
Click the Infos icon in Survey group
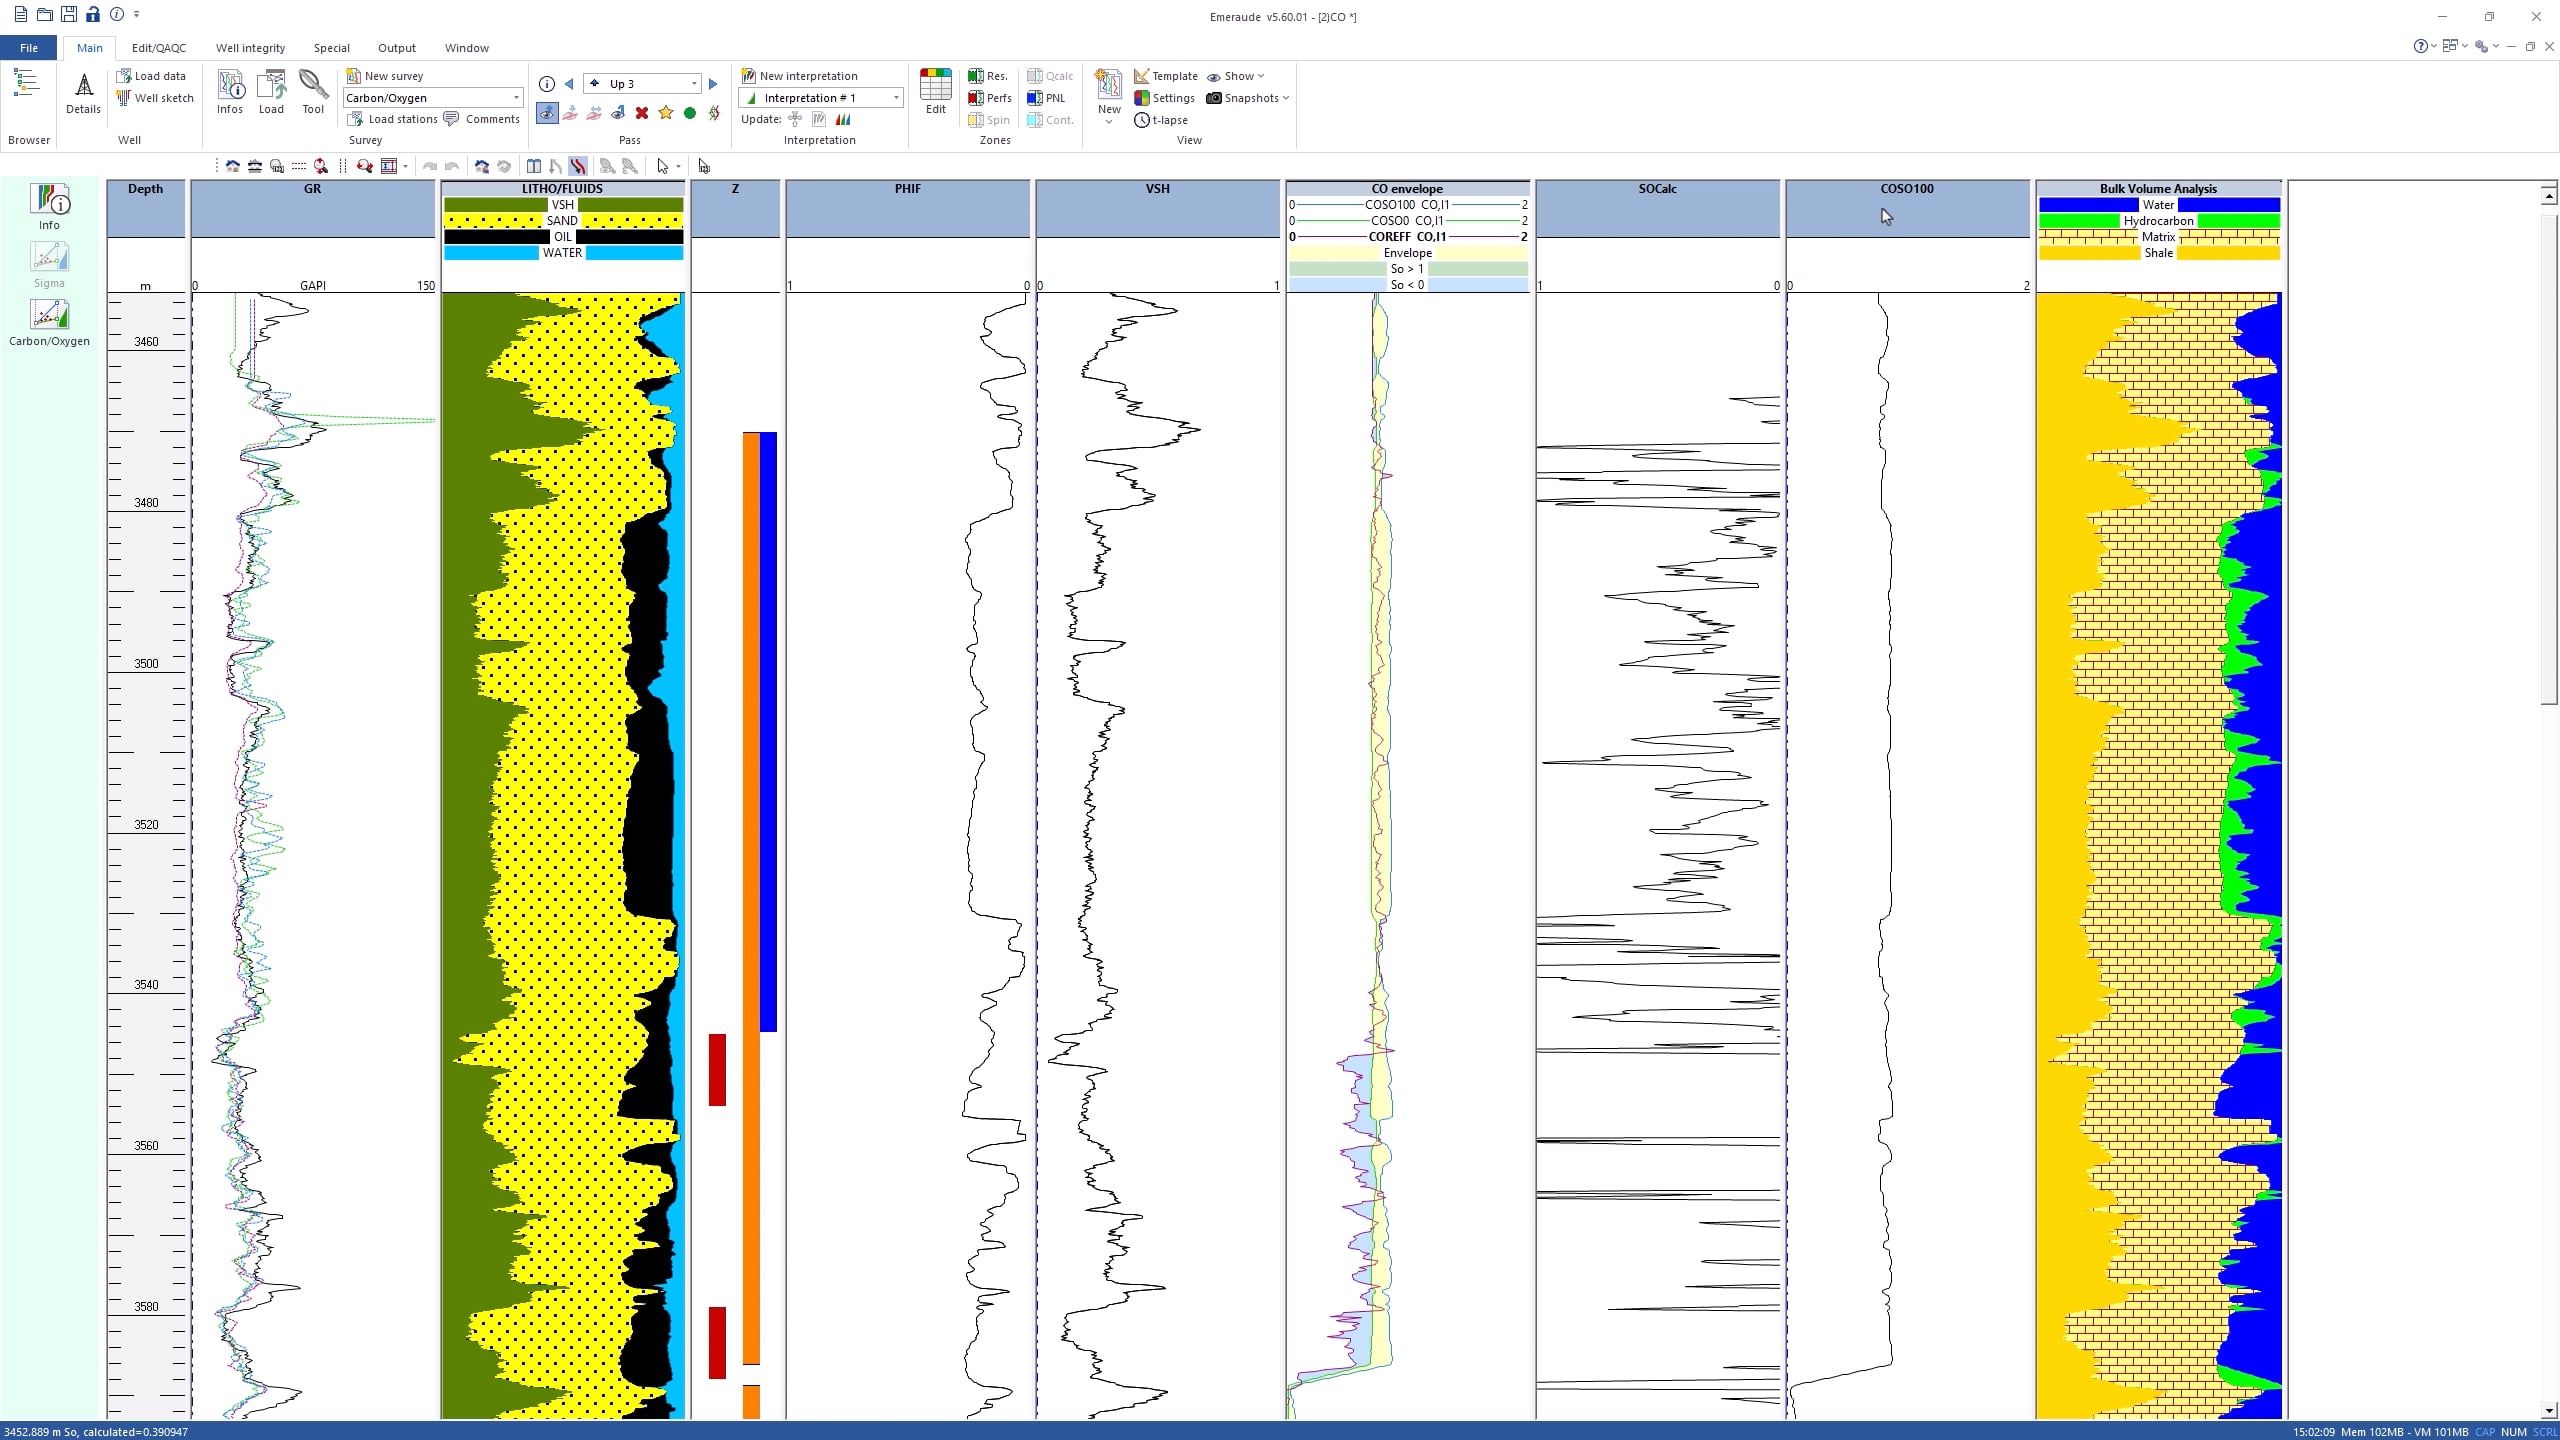pyautogui.click(x=230, y=91)
